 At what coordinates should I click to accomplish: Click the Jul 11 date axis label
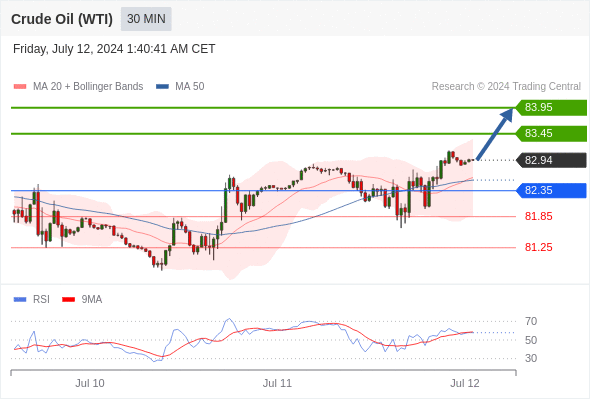(277, 383)
